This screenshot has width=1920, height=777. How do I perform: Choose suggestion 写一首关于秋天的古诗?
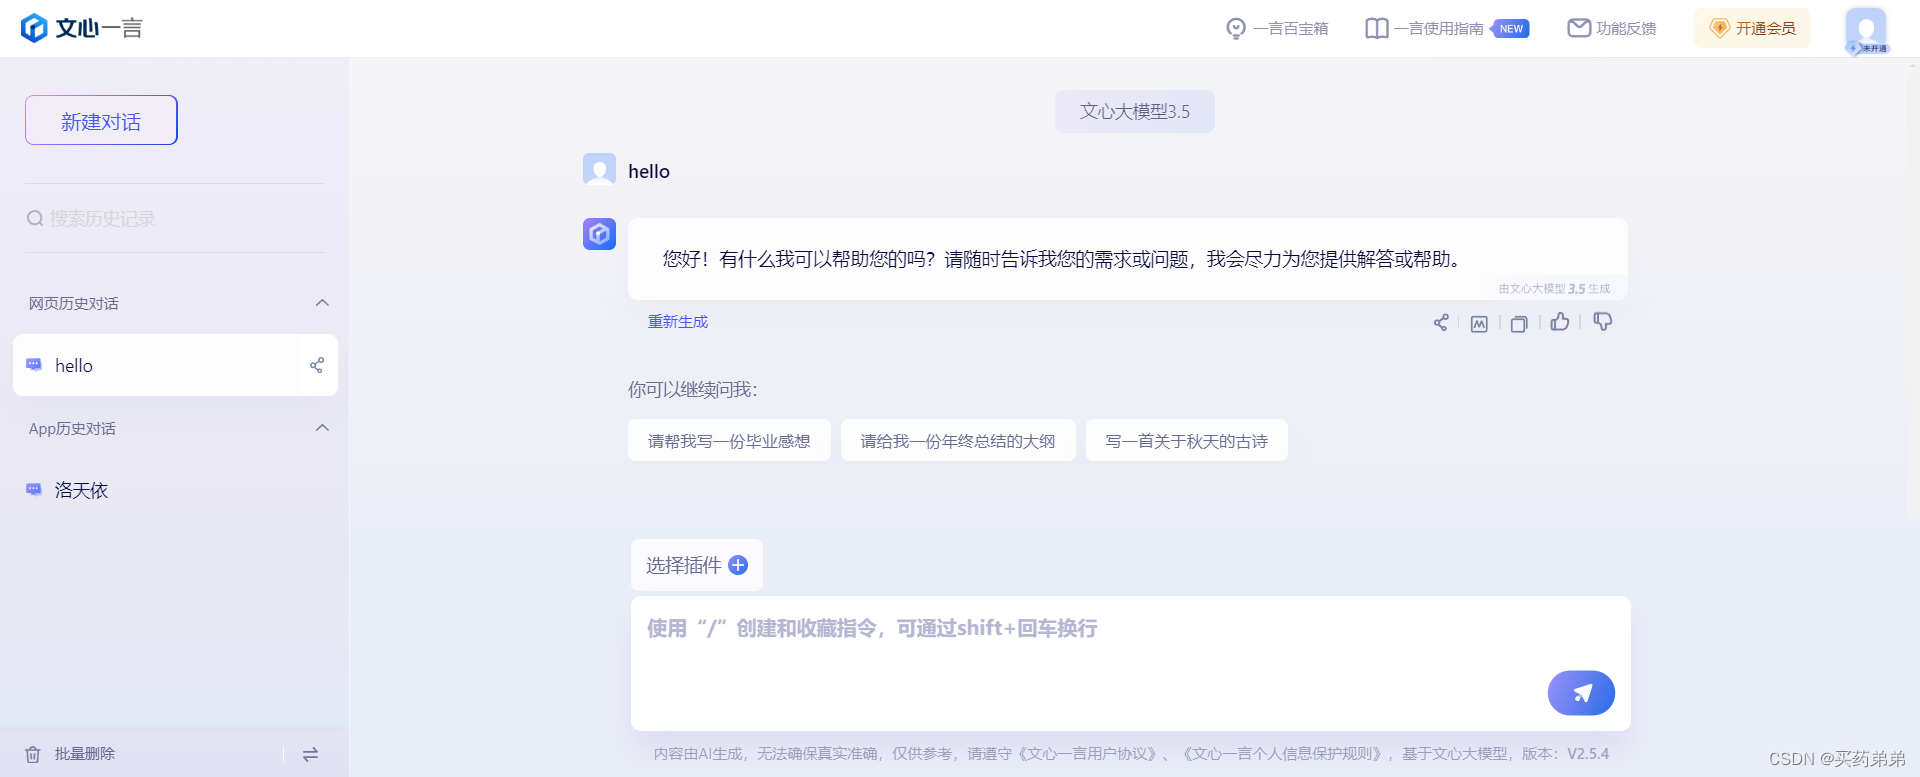(1187, 440)
